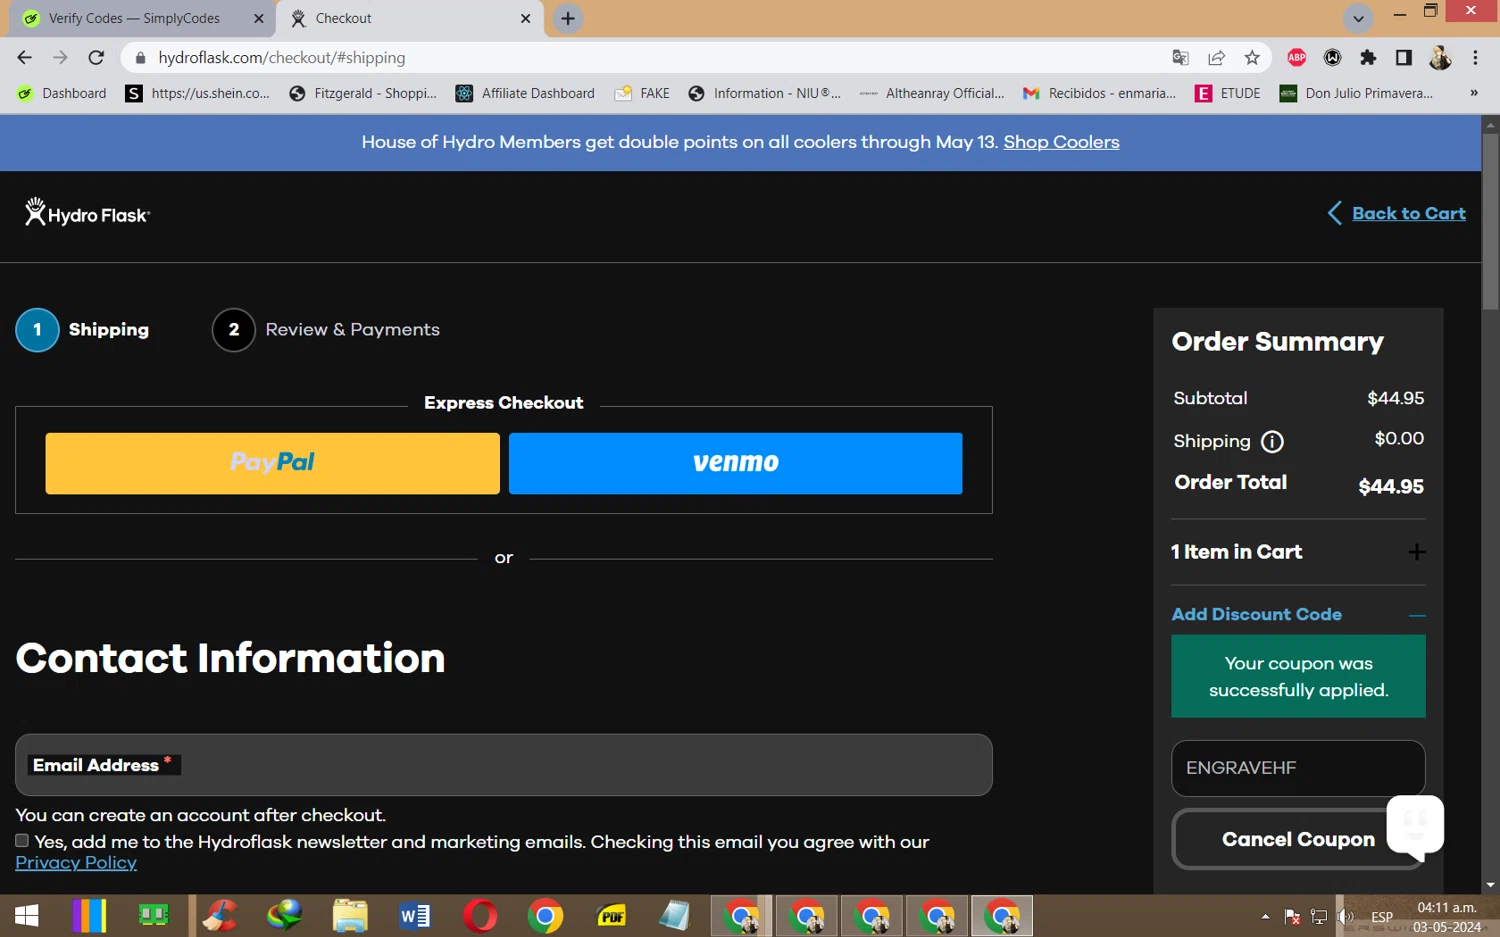Screen dimensions: 1500x937
Task: Open the Information - NIU bookmark
Action: [764, 93]
